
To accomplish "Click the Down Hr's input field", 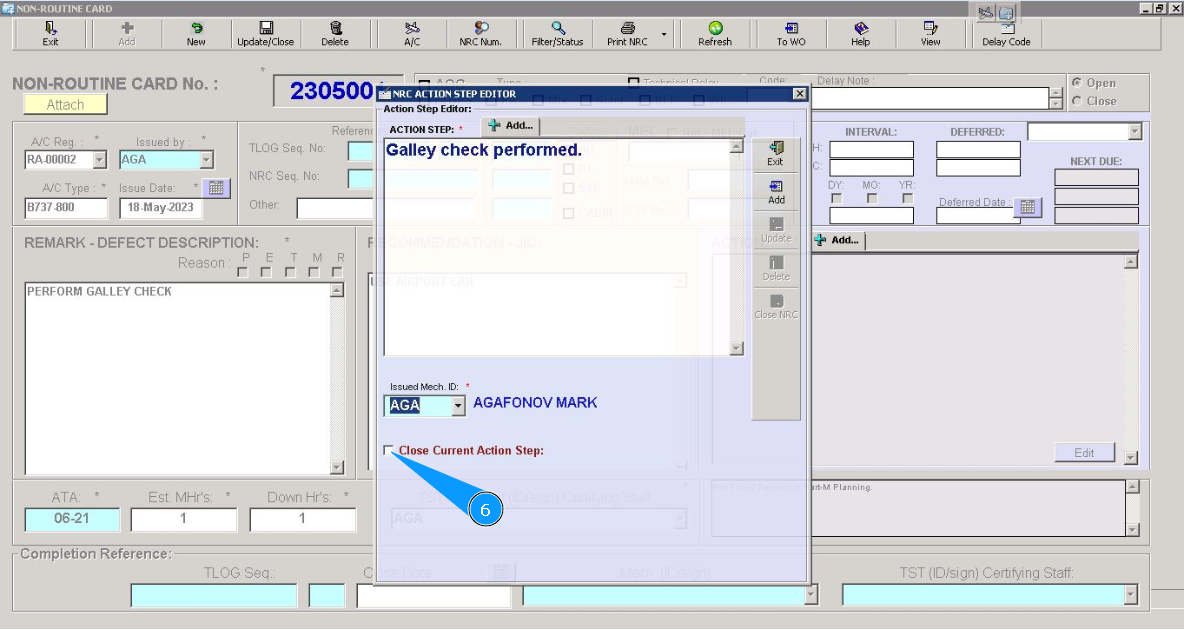I will coord(303,519).
